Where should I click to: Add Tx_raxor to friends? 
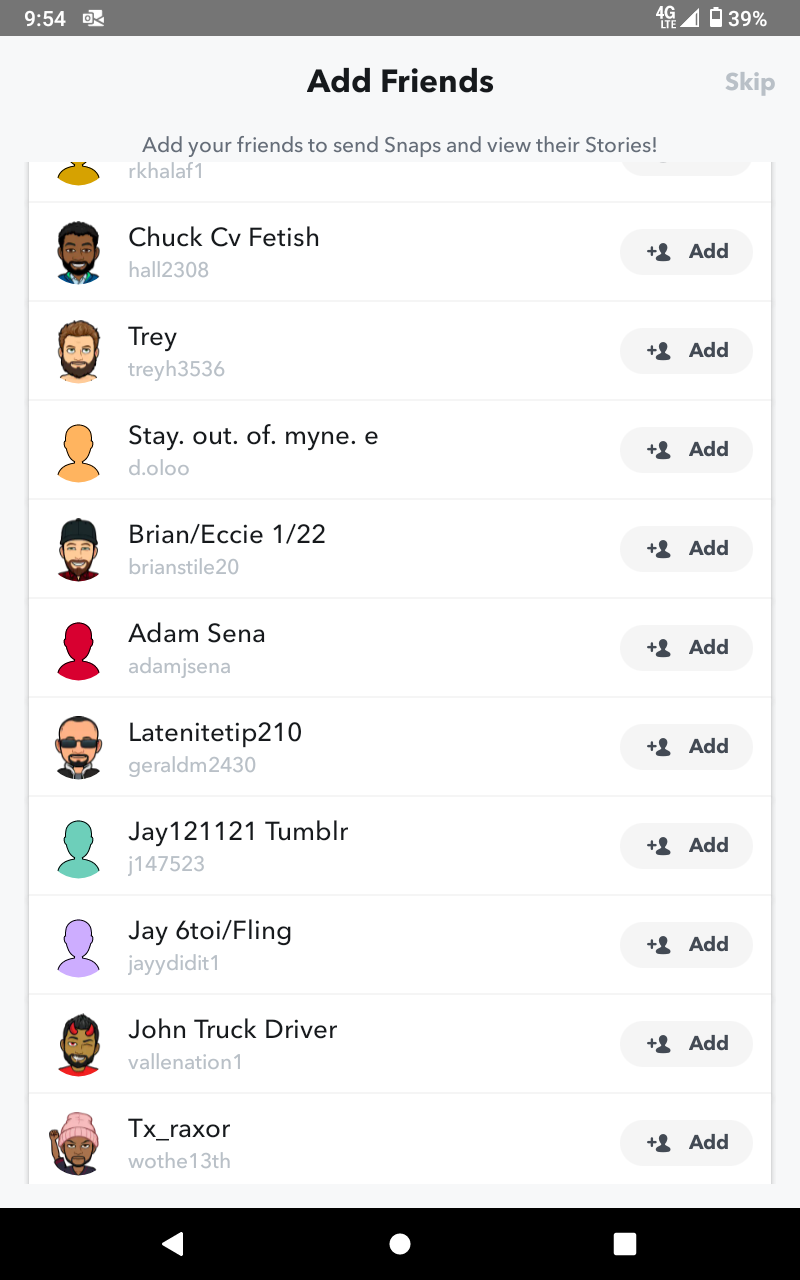(x=686, y=1143)
